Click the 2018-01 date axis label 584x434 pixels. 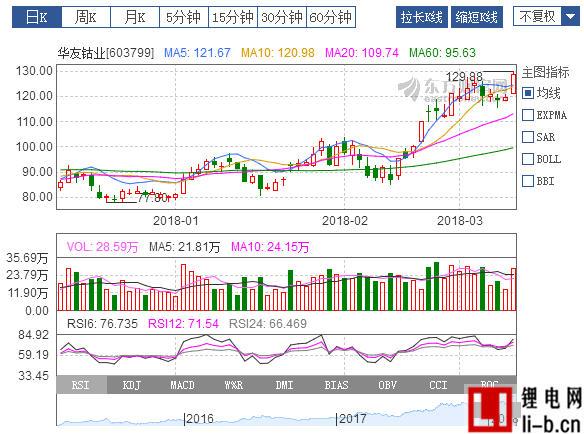pyautogui.click(x=176, y=221)
